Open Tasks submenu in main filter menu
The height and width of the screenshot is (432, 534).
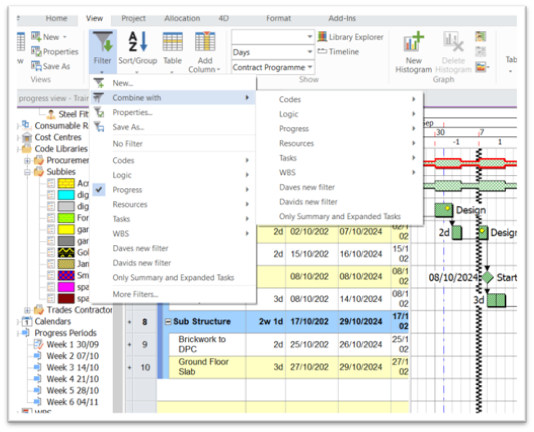[173, 219]
